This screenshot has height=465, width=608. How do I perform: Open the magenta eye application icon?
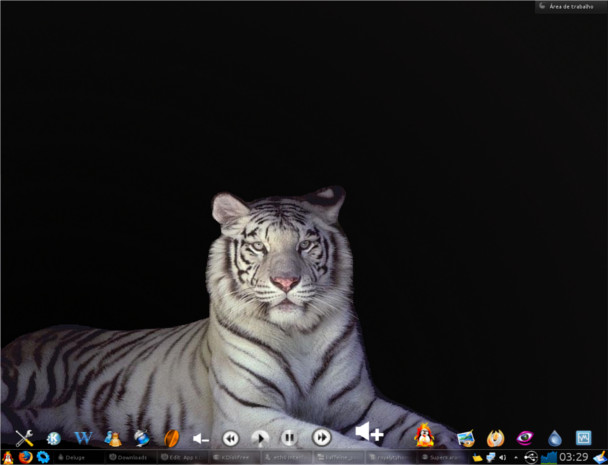[525, 438]
